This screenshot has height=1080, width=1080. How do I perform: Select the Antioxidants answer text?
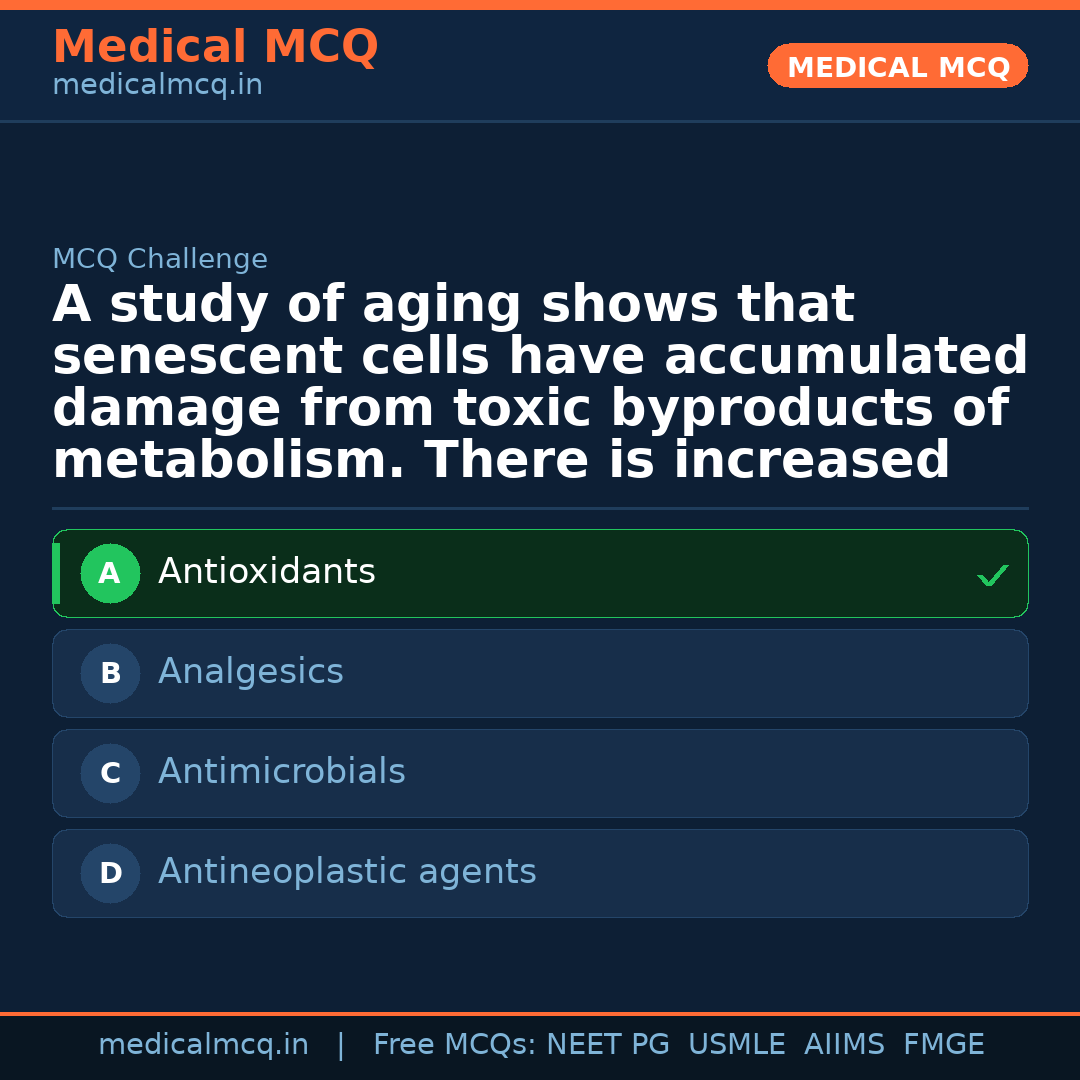[267, 572]
